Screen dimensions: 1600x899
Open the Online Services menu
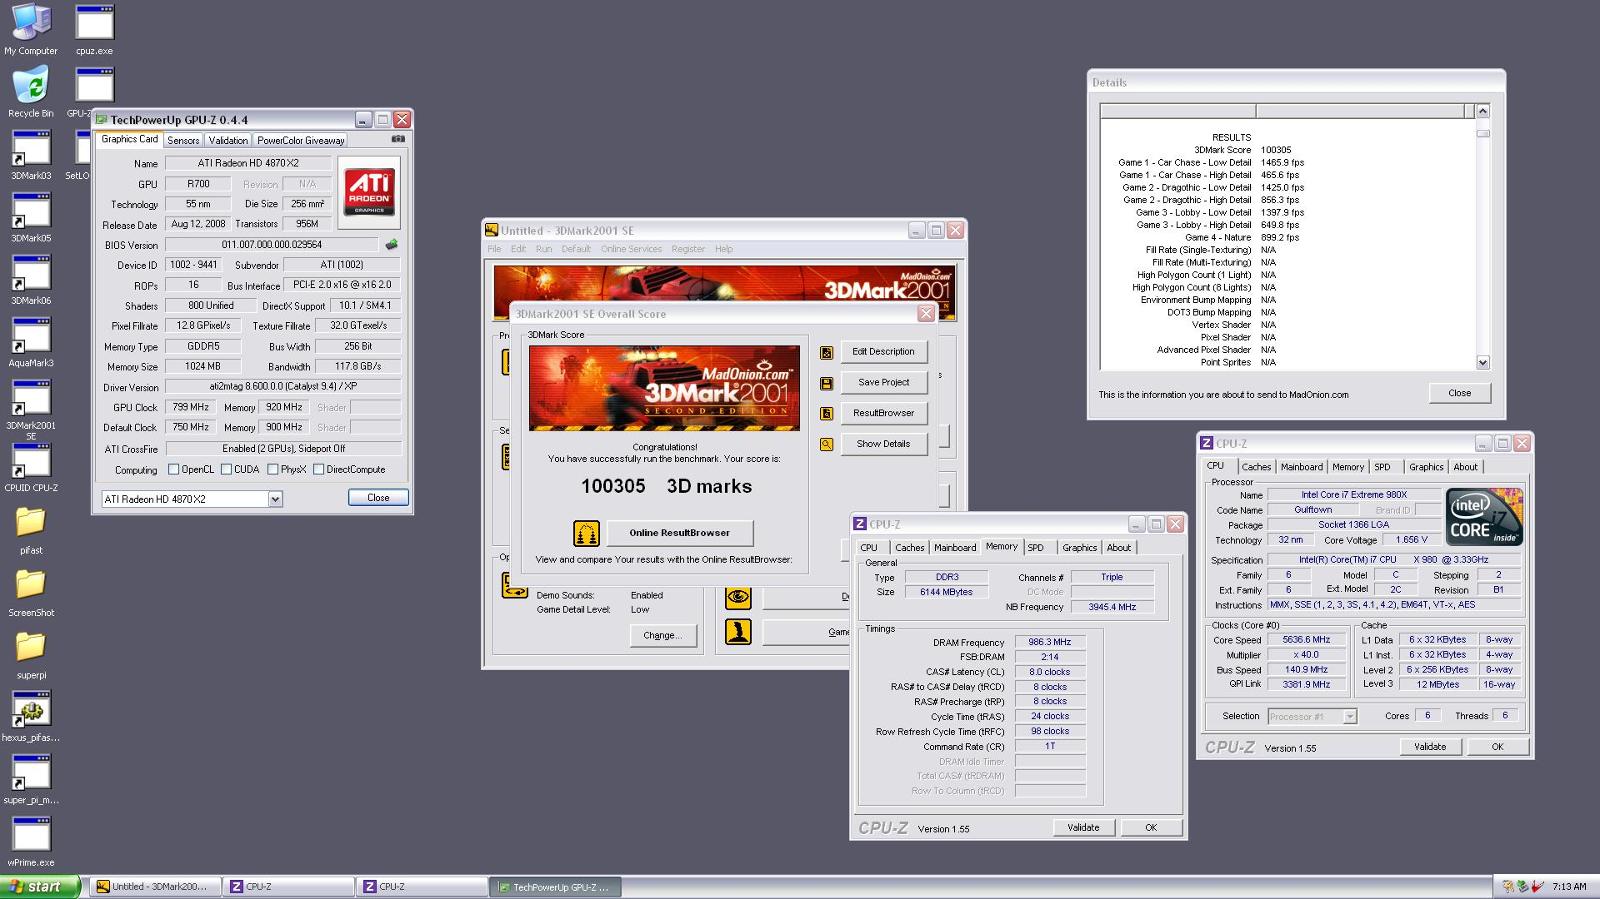pyautogui.click(x=631, y=249)
